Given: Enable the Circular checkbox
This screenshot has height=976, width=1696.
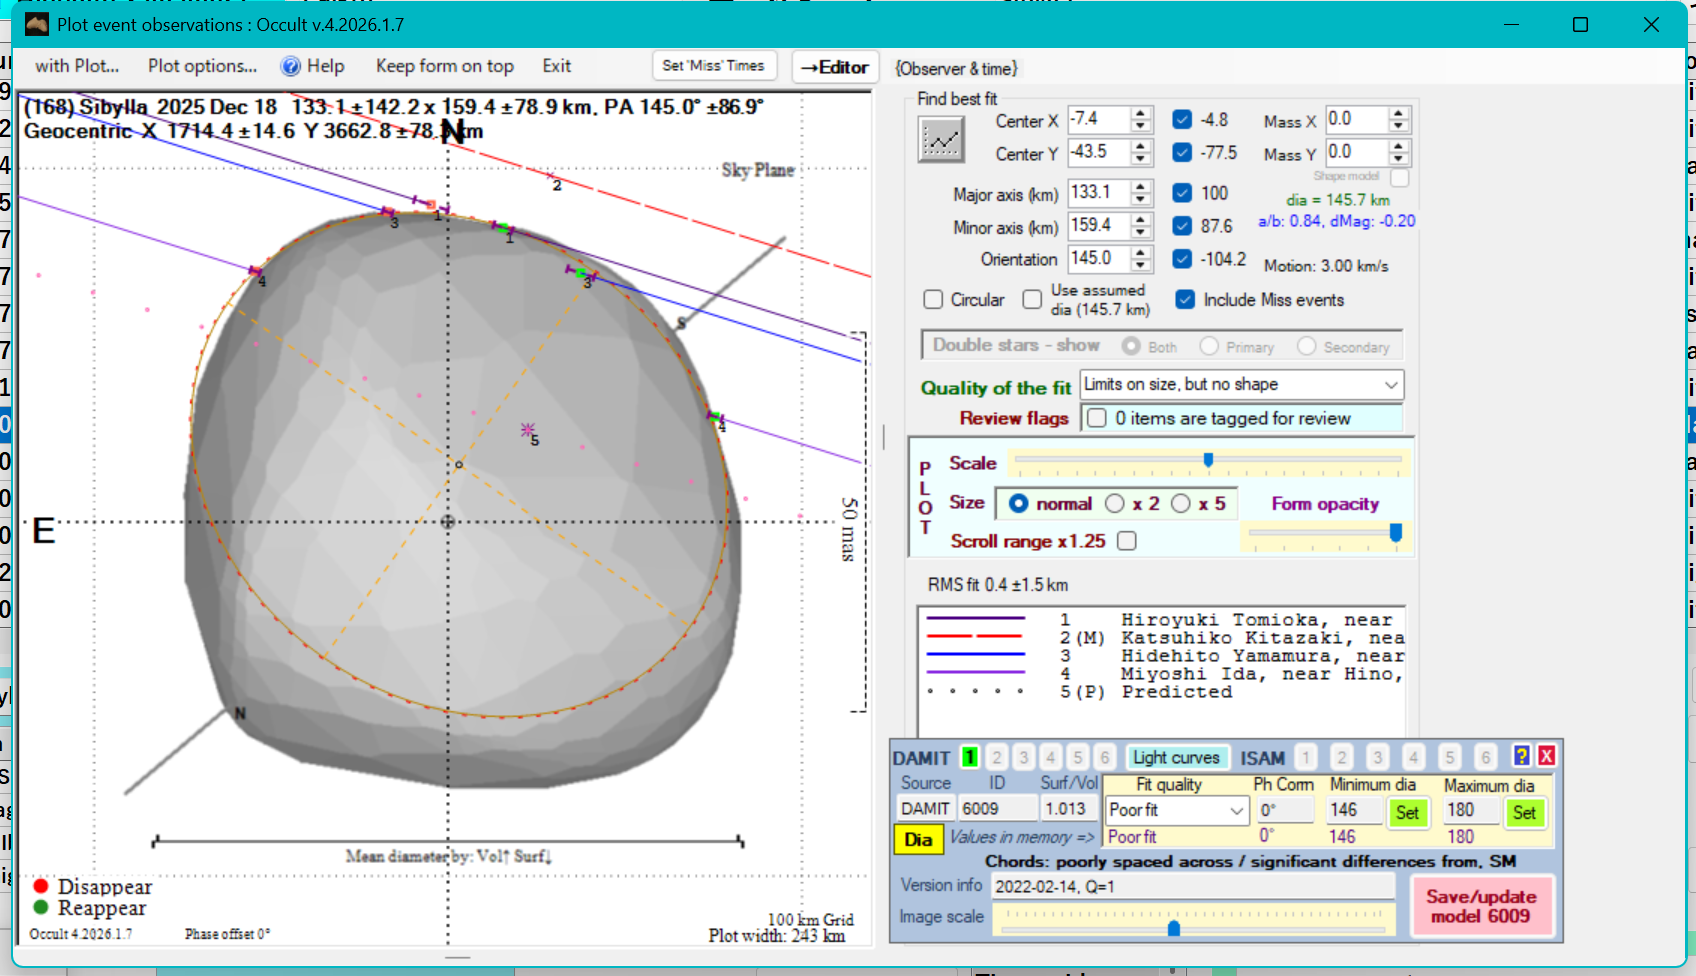Looking at the screenshot, I should (x=933, y=299).
